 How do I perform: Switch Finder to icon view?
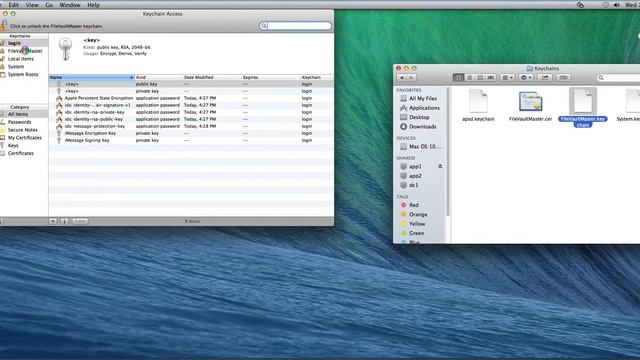coord(458,78)
